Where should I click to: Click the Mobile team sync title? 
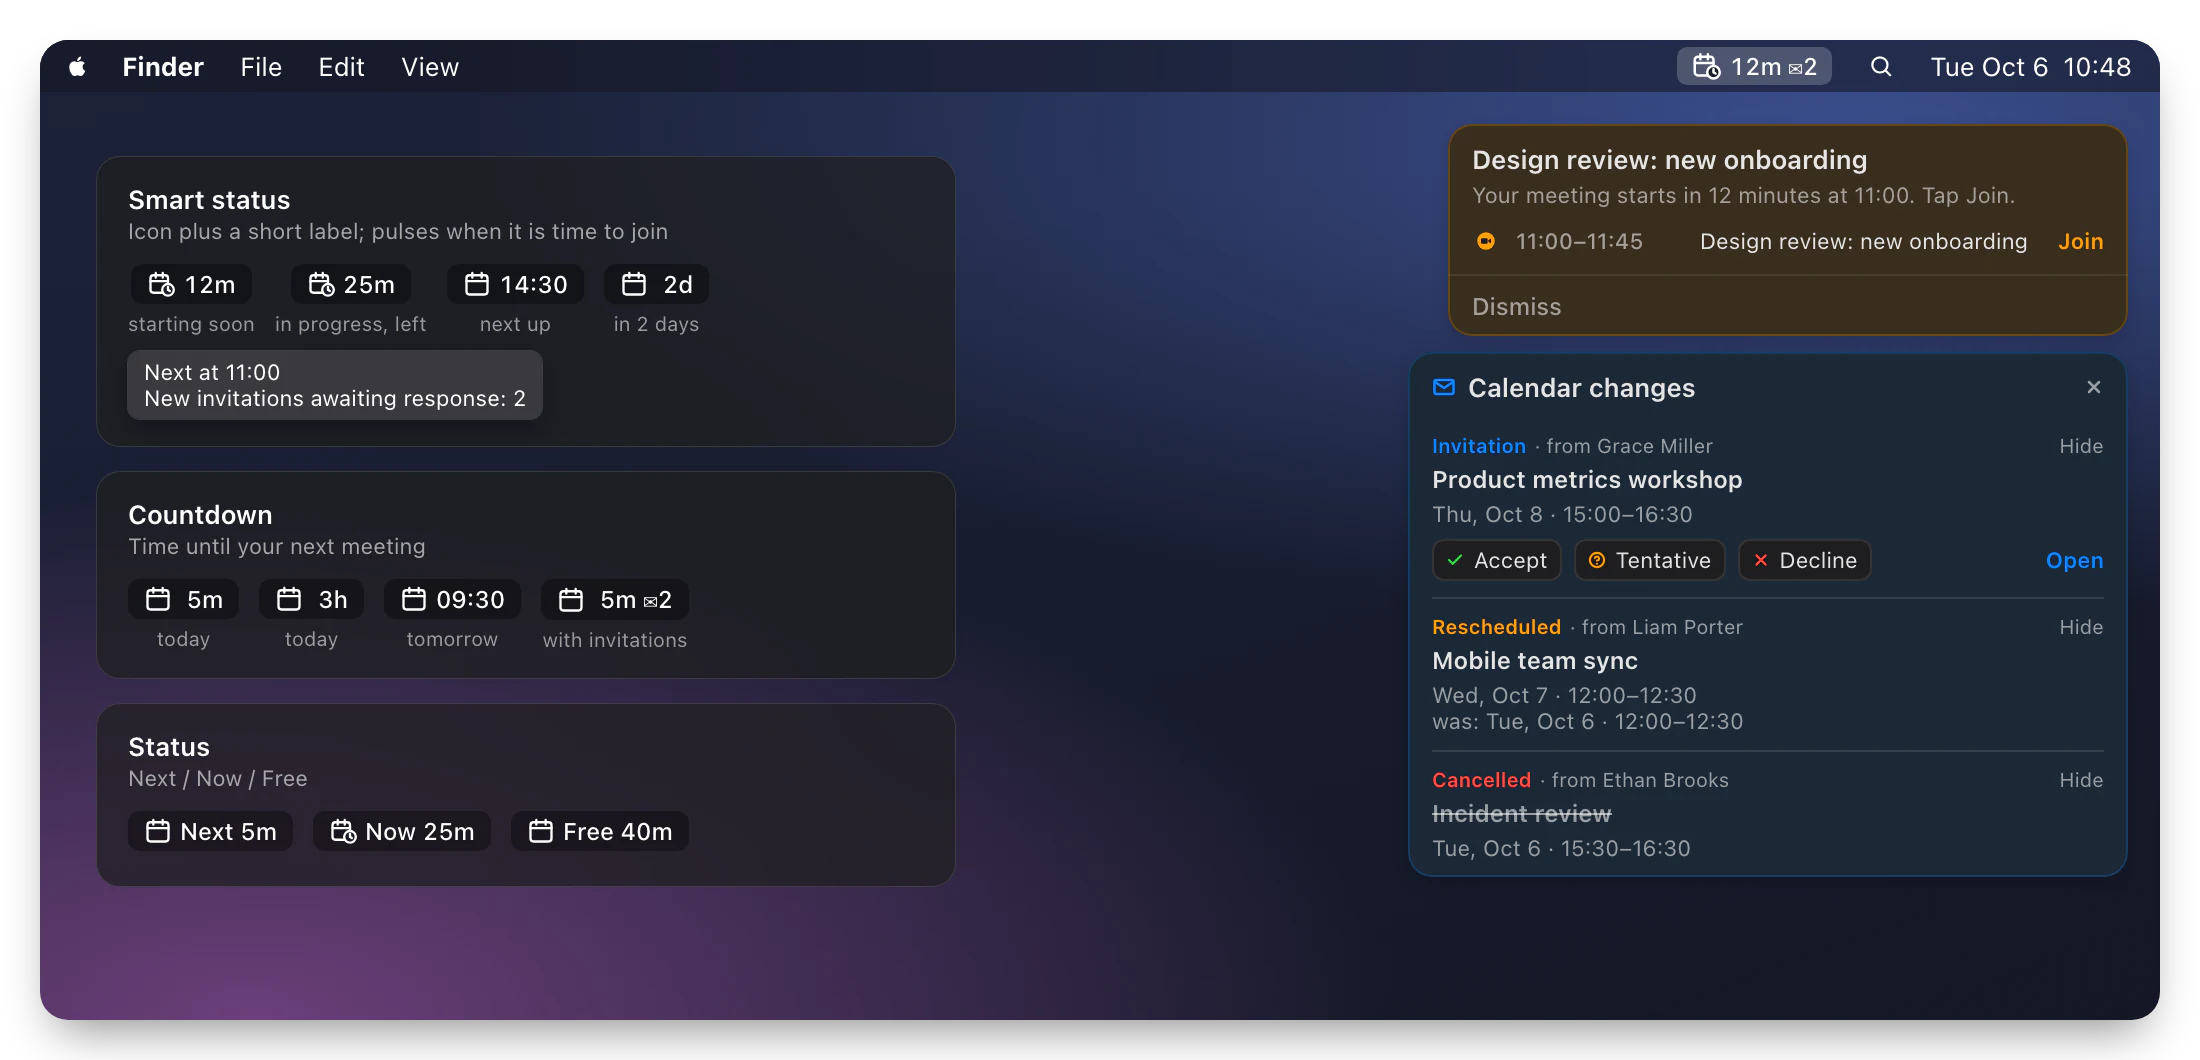[1535, 661]
